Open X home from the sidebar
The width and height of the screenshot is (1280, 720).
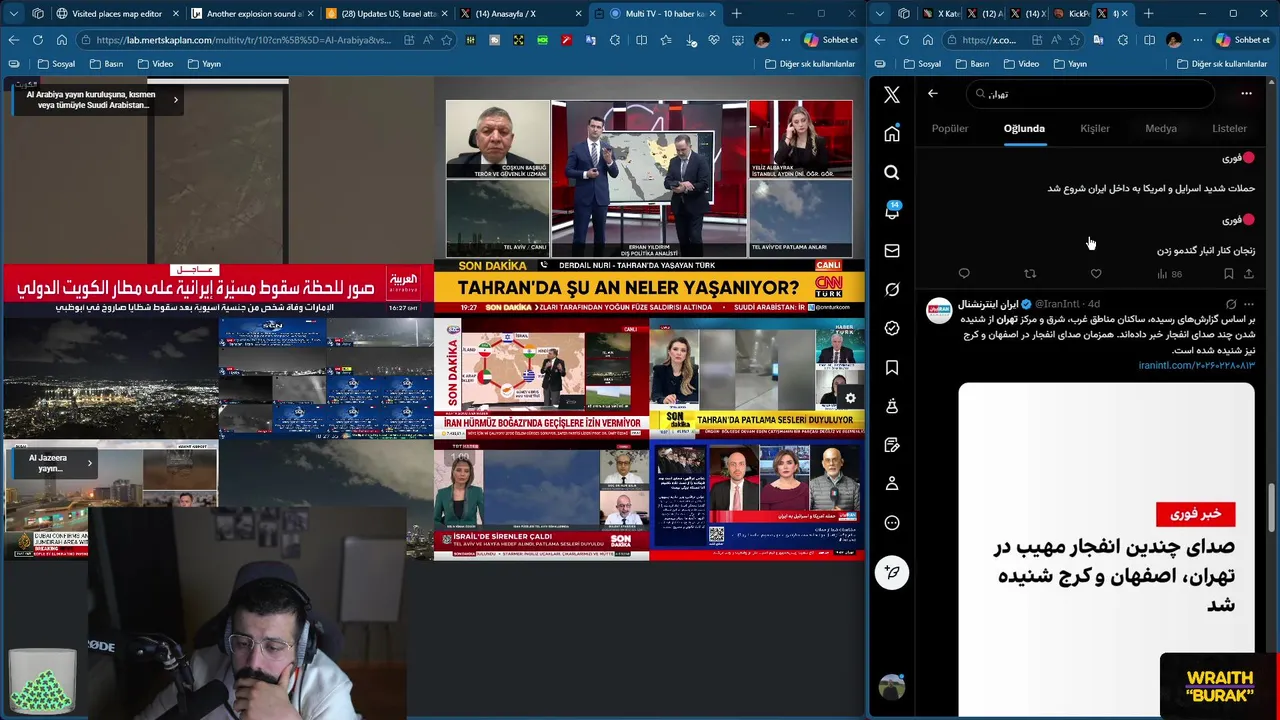892,134
